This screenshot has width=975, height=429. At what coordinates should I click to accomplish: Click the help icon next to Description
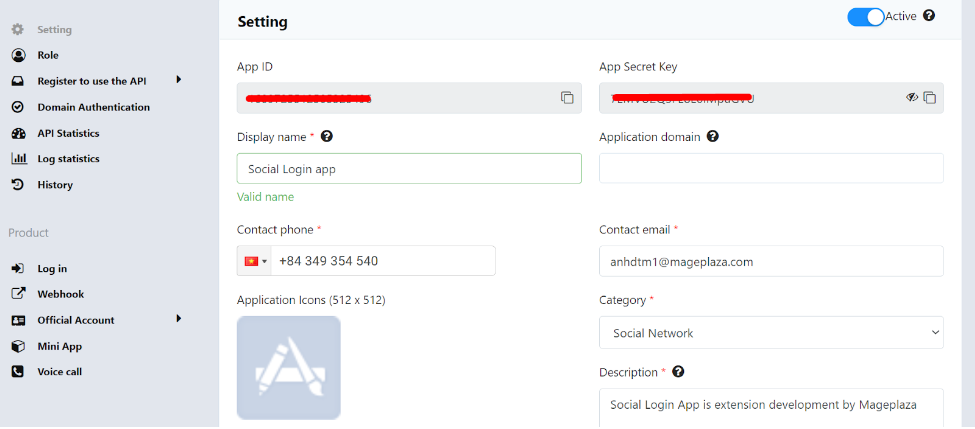(x=678, y=372)
